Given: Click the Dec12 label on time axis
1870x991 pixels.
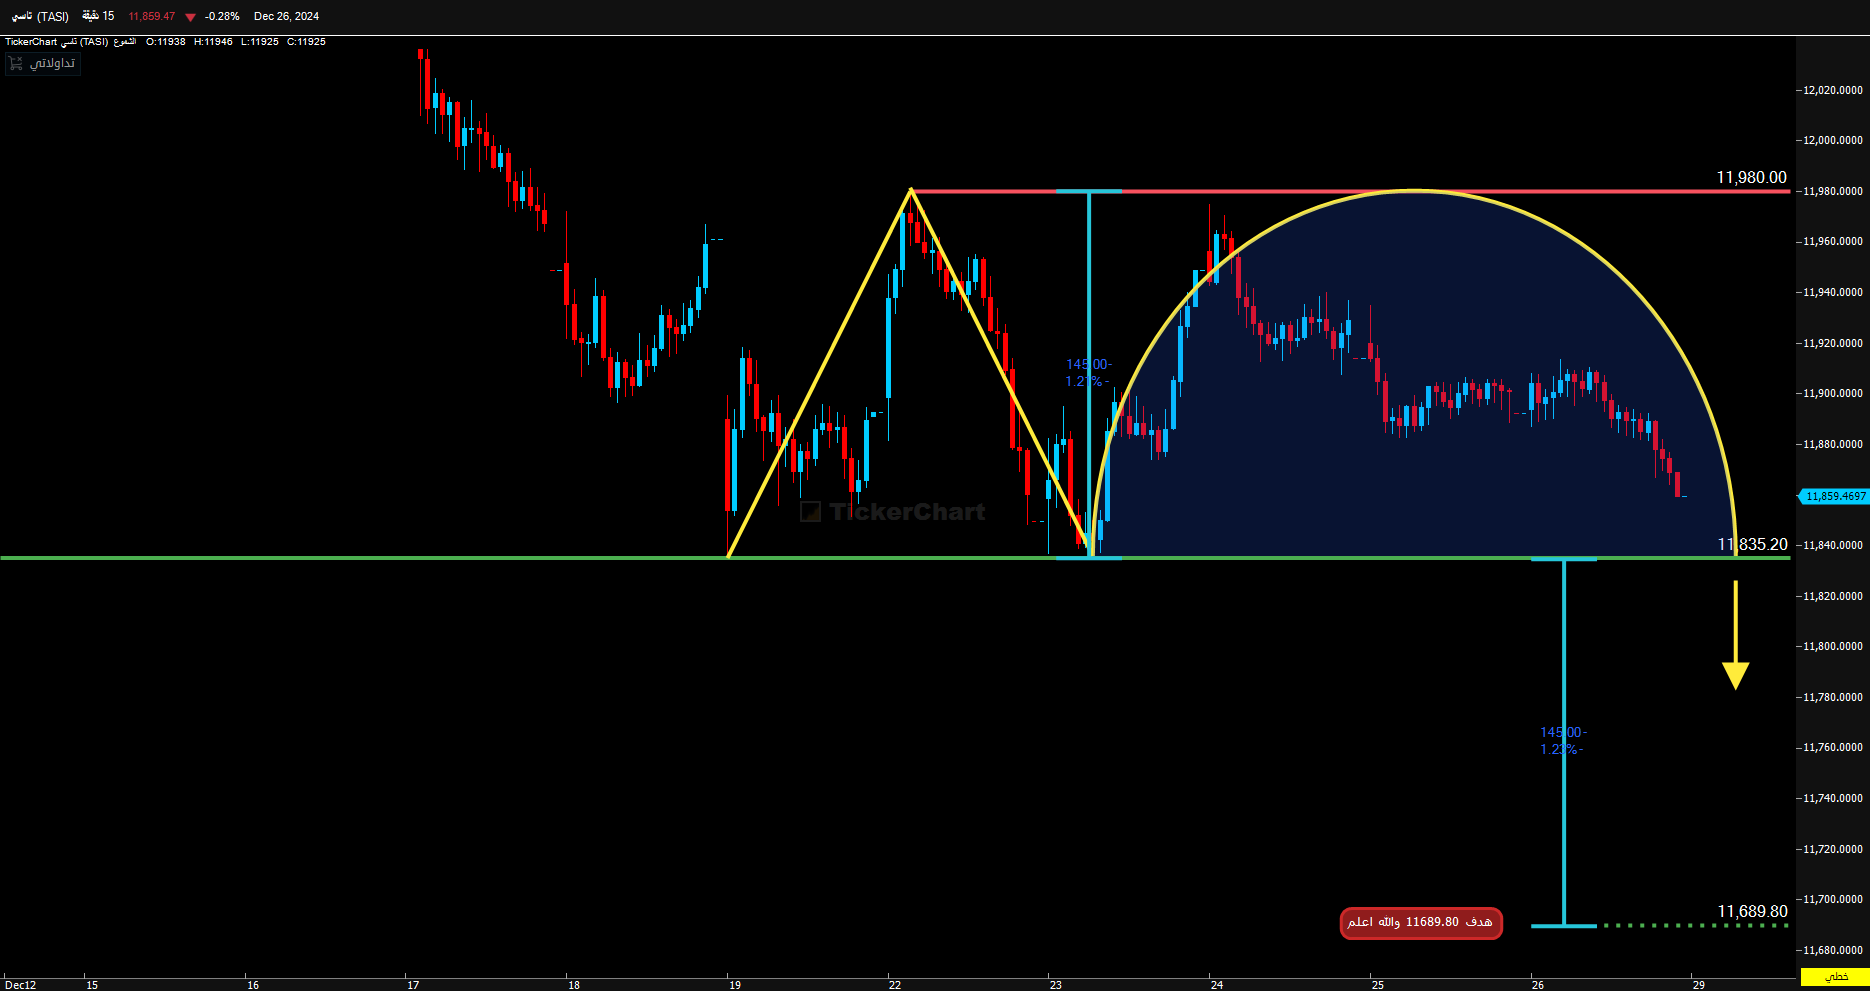Looking at the screenshot, I should tap(20, 985).
